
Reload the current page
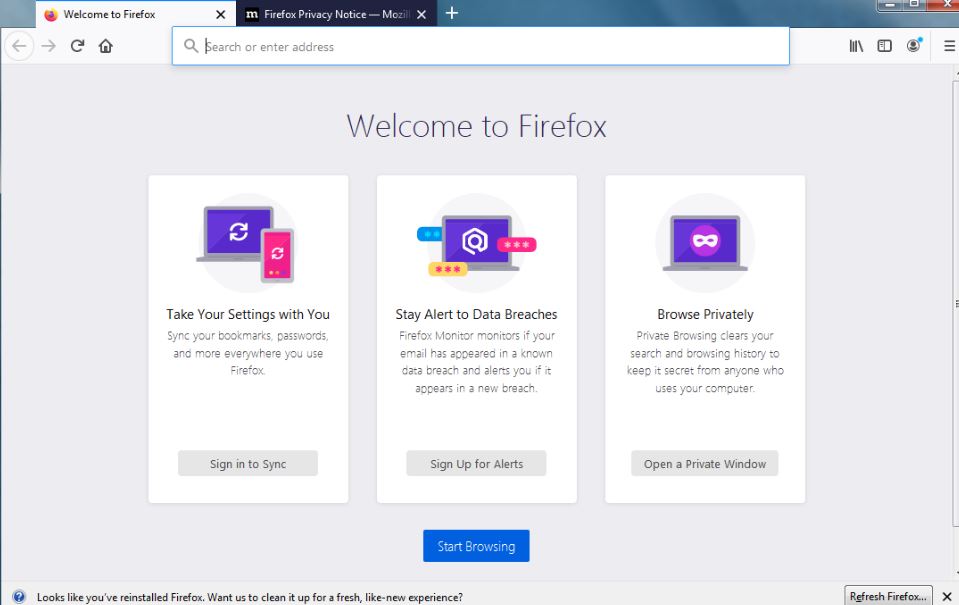pyautogui.click(x=77, y=46)
